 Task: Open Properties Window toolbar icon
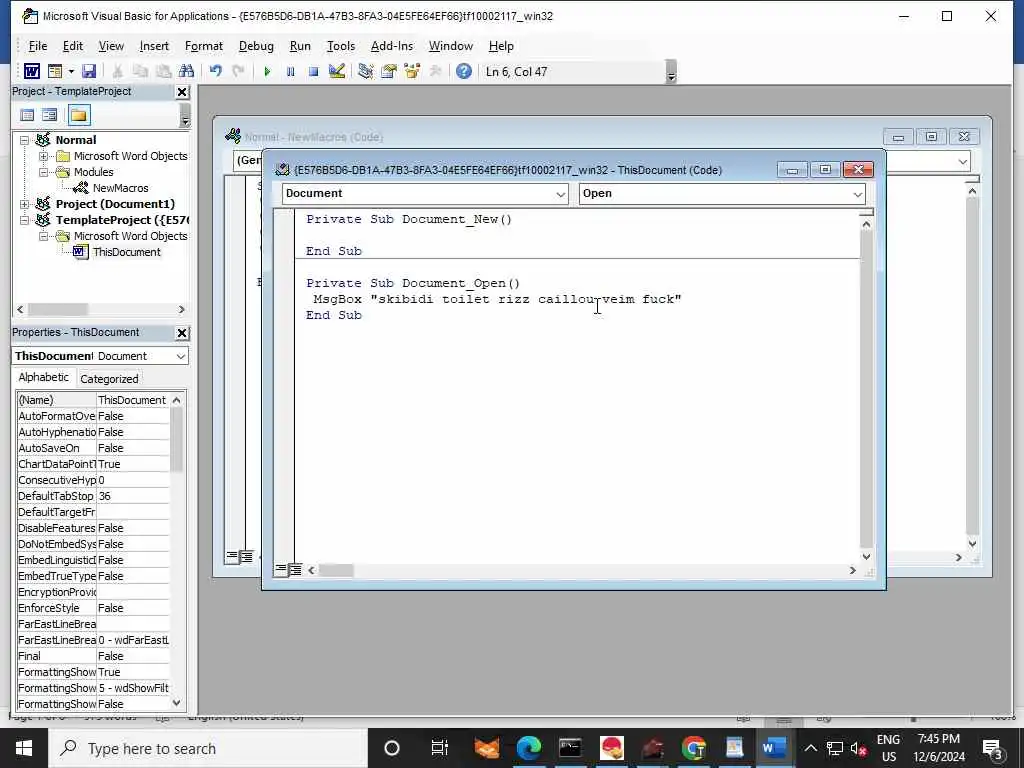point(389,71)
